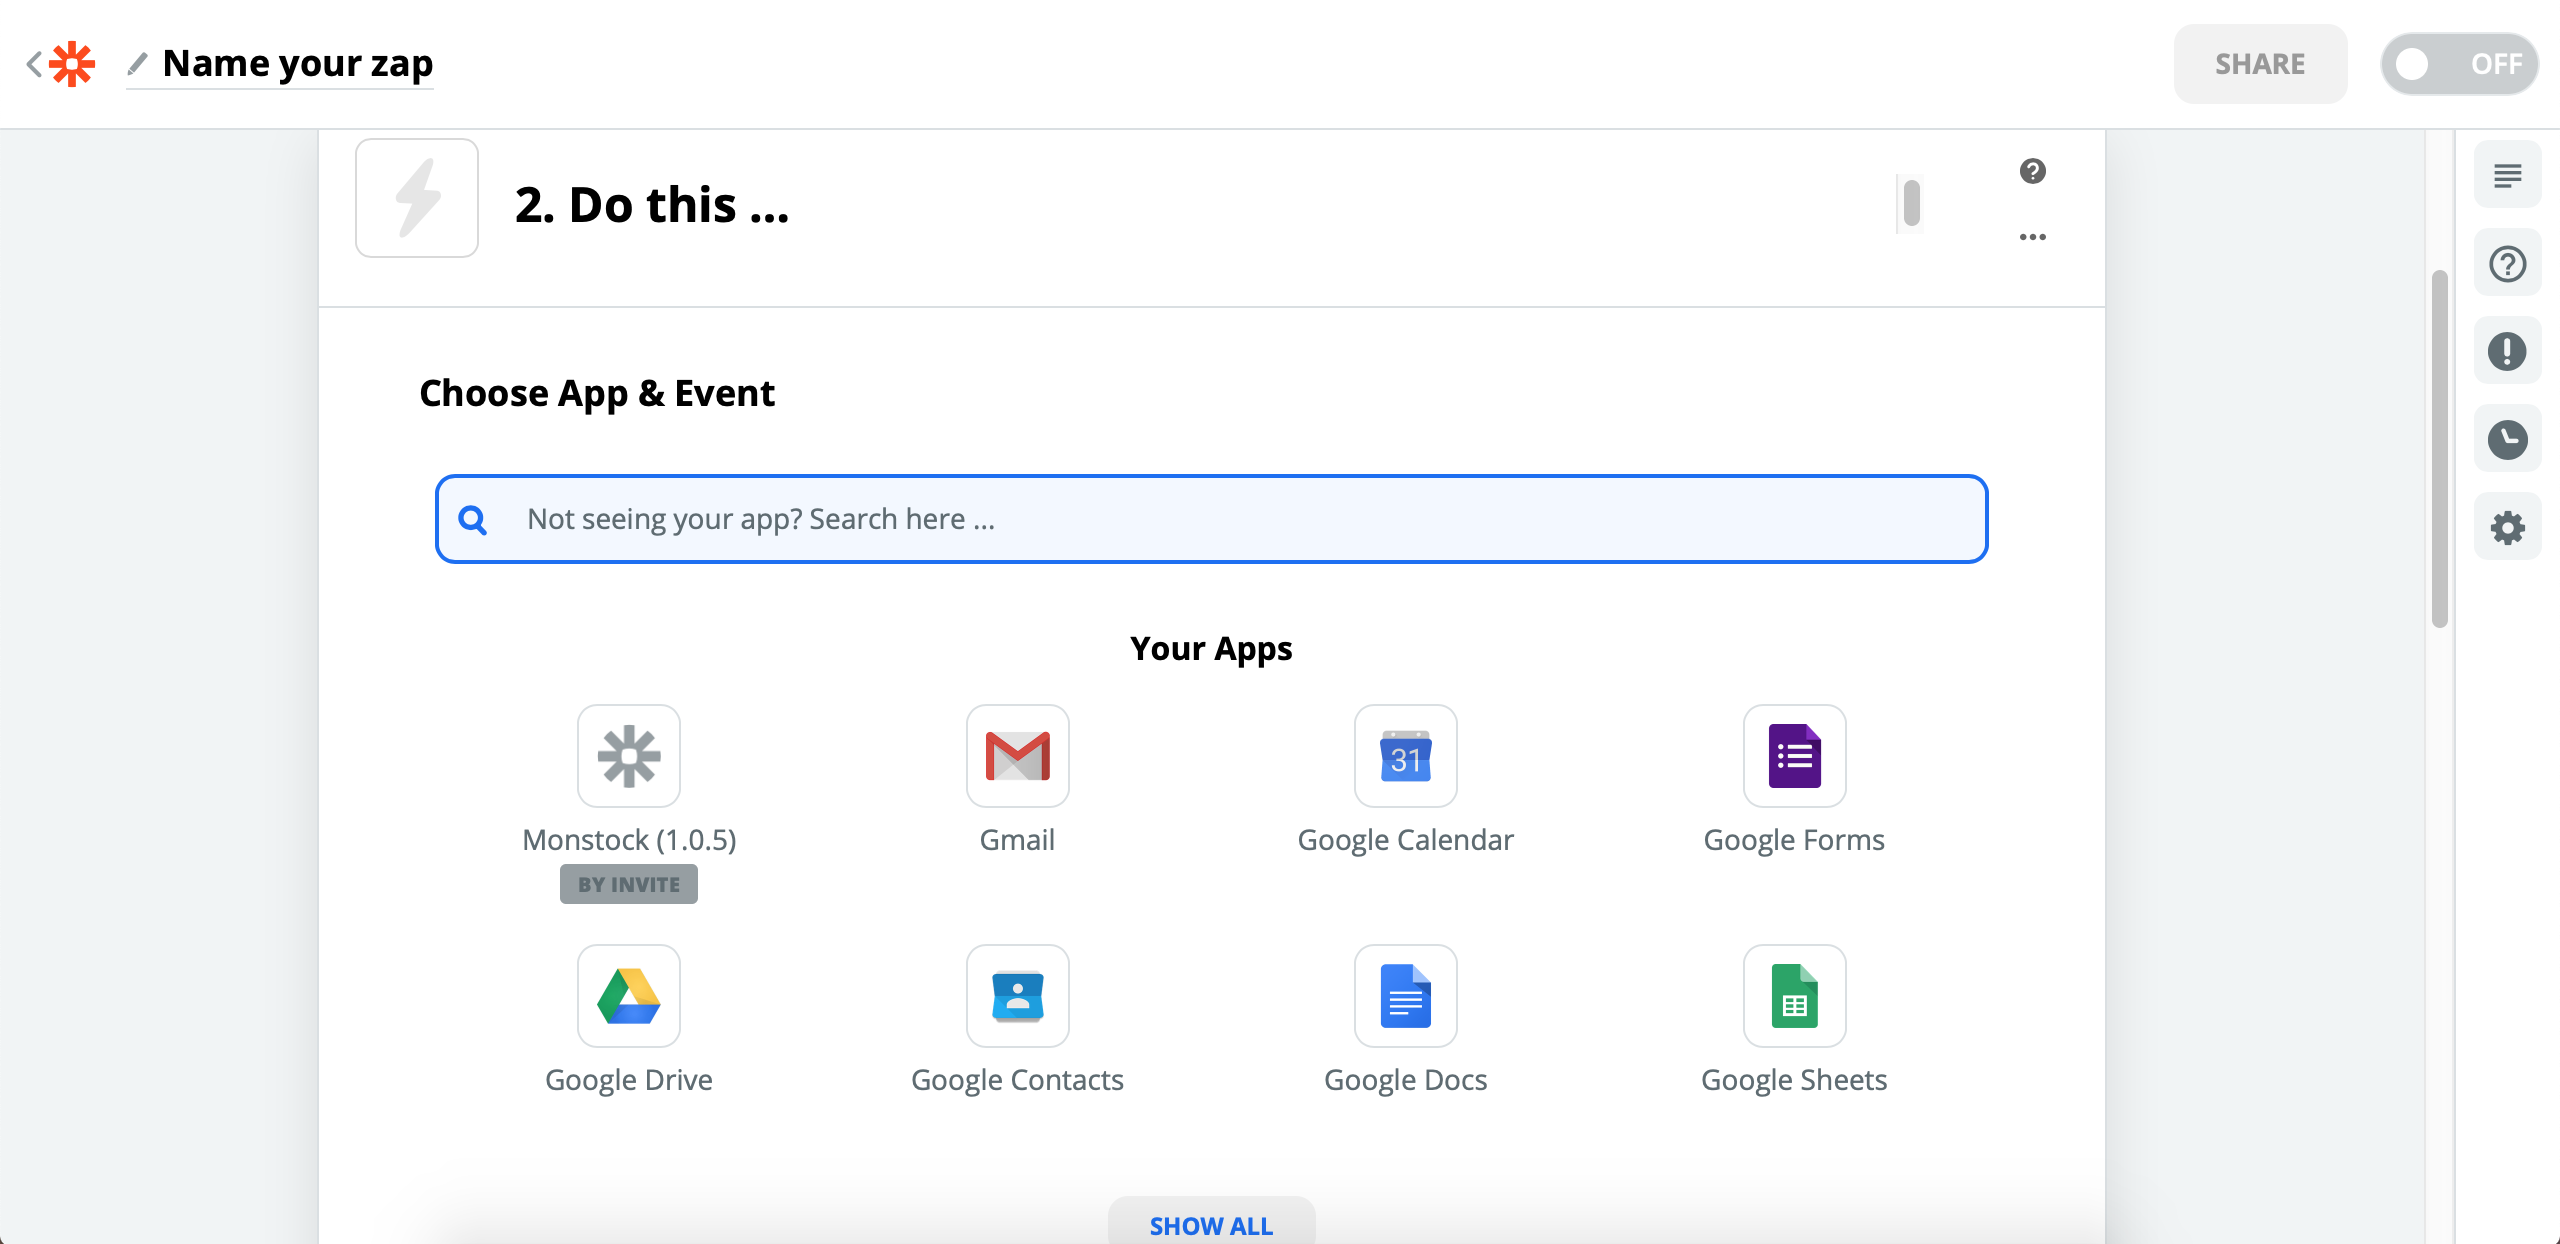
Task: Click the SHARE button
Action: [2260, 64]
